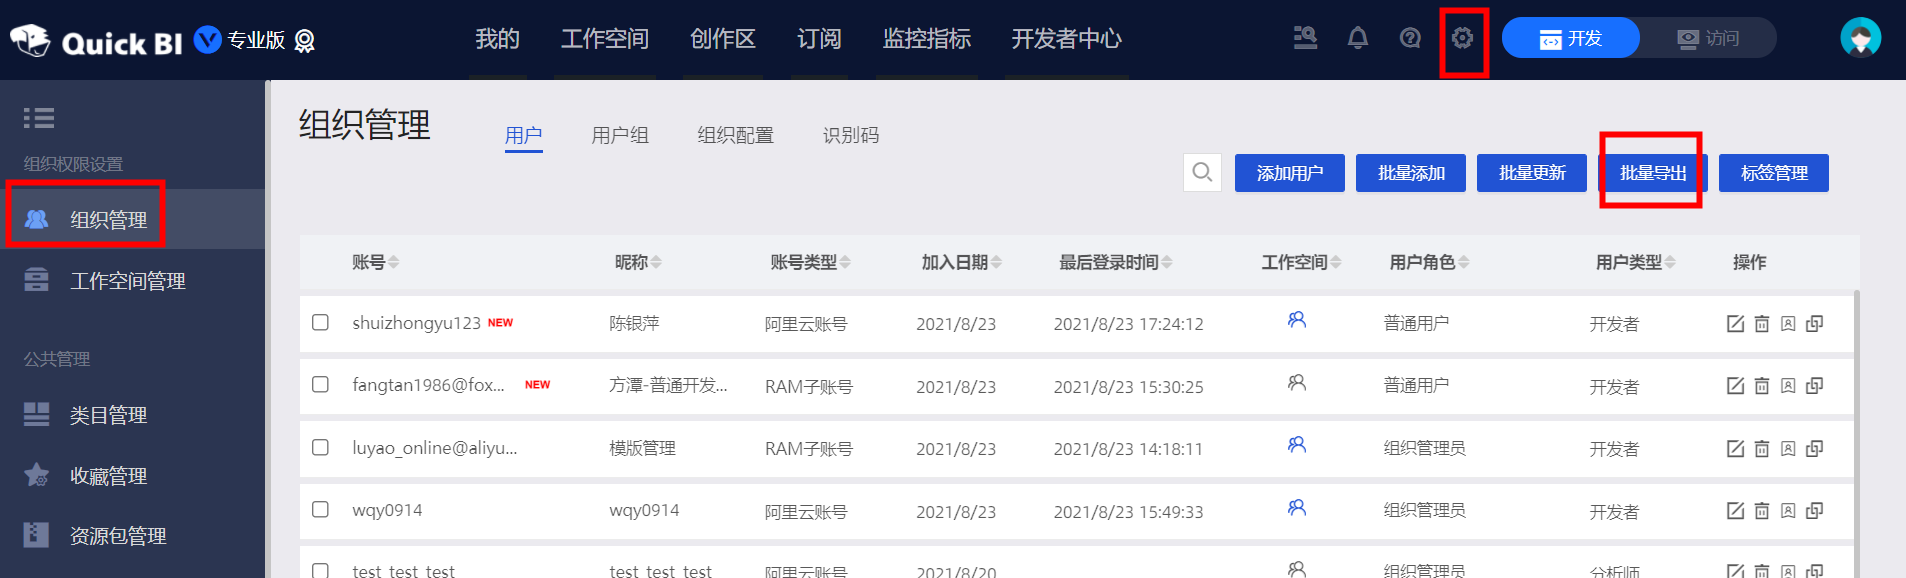1906x578 pixels.
Task: Open 工作空间管理 in the sidebar
Action: pyautogui.click(x=128, y=281)
